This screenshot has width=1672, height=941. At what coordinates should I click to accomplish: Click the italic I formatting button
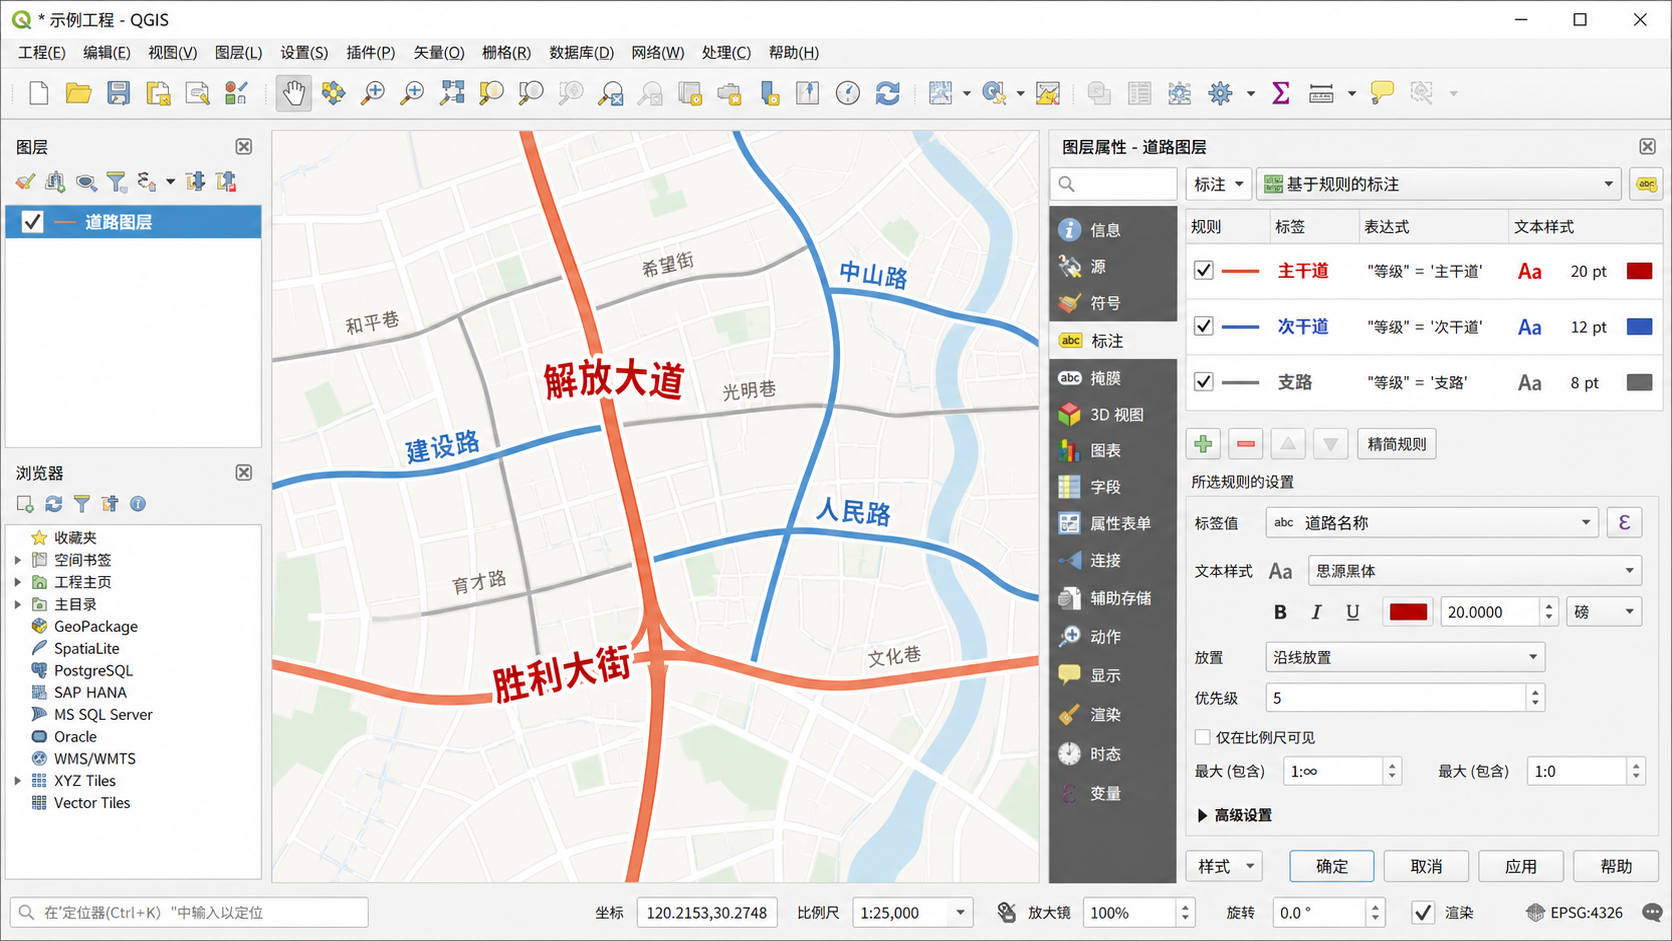click(1316, 612)
